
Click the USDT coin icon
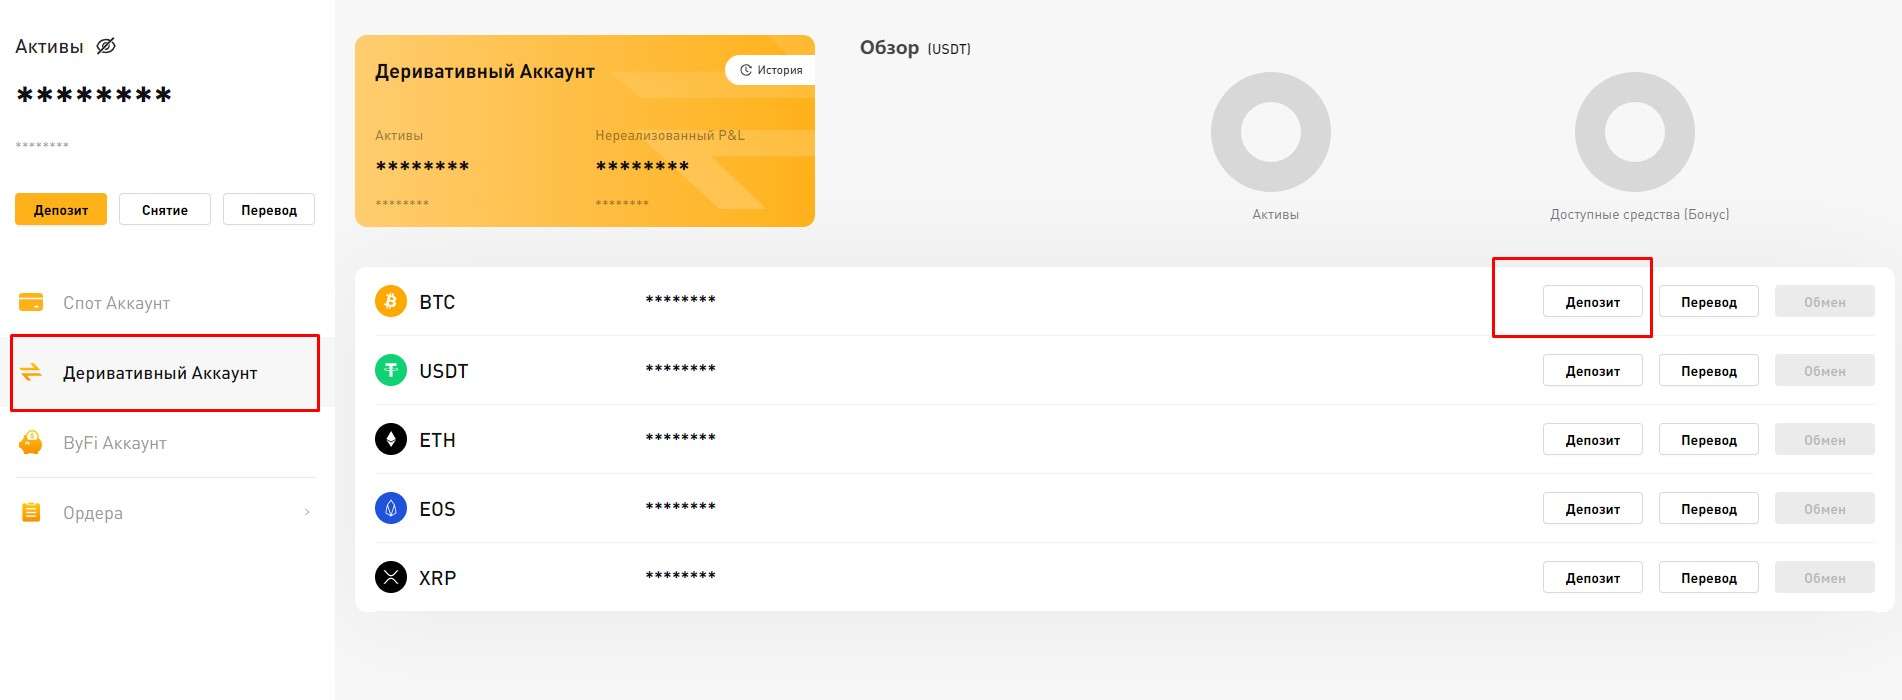(x=391, y=370)
